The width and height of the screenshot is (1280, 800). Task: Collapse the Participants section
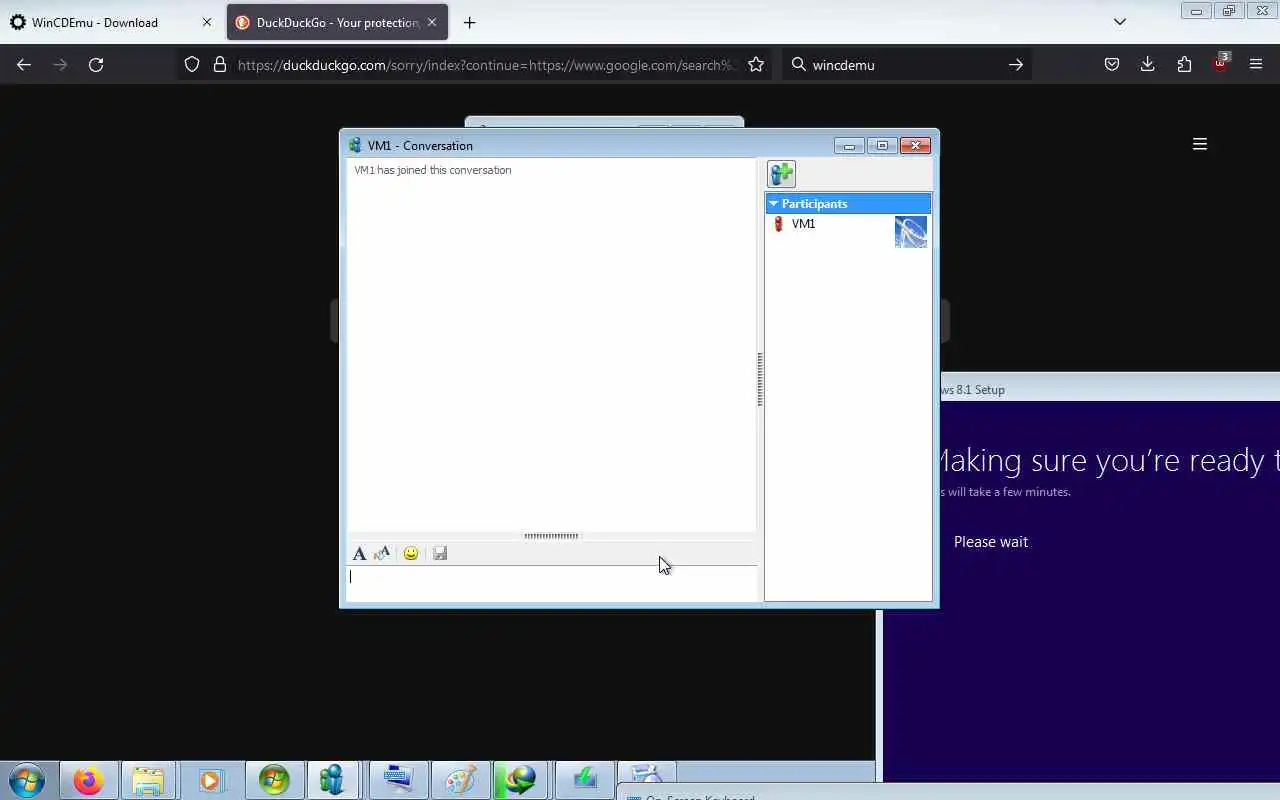(x=773, y=204)
